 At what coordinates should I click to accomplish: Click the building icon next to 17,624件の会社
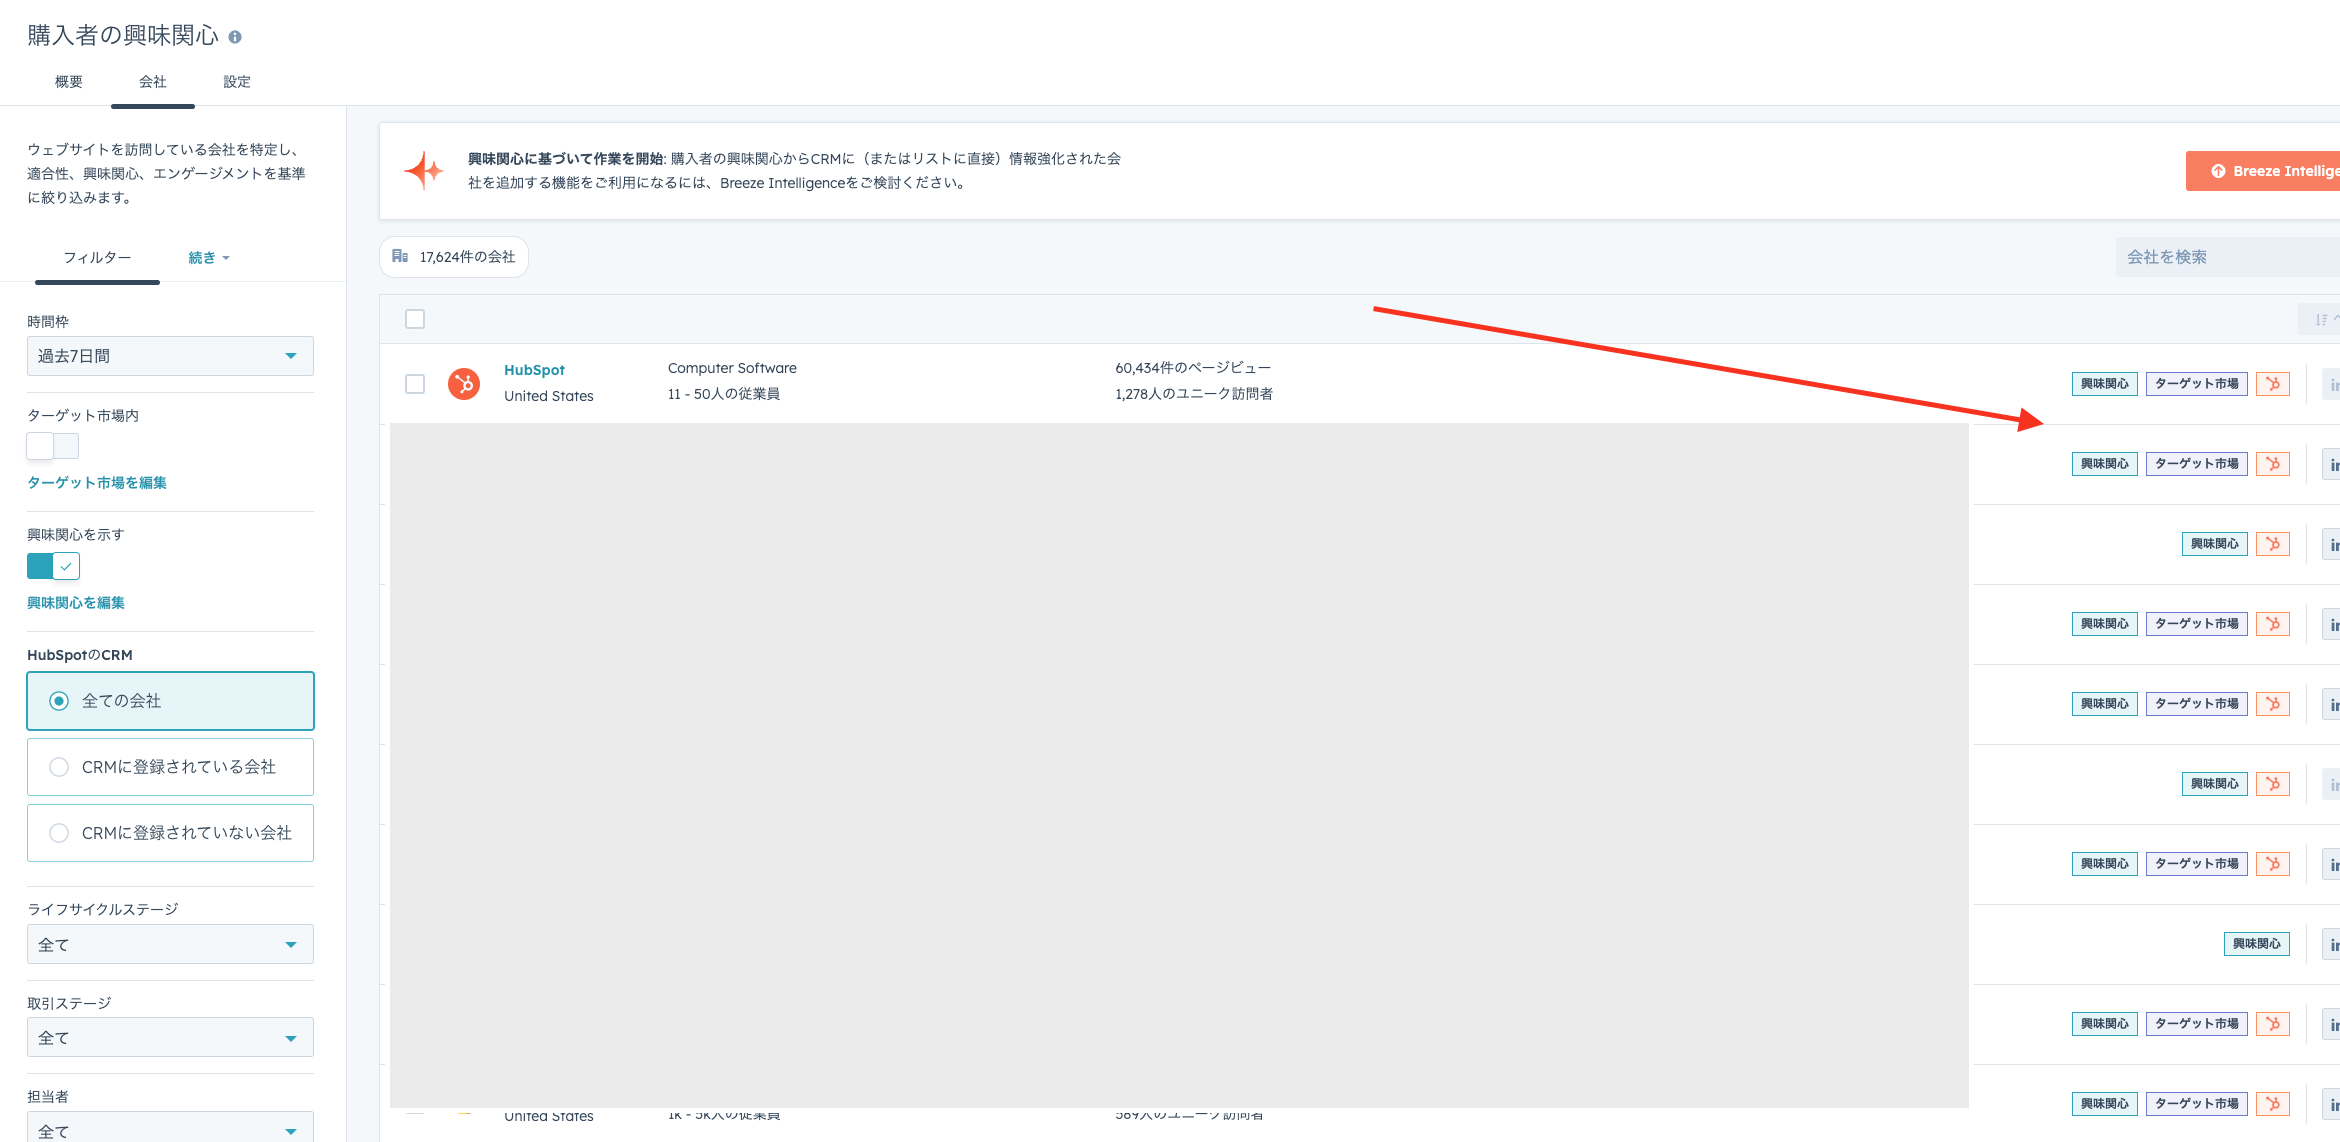[400, 257]
